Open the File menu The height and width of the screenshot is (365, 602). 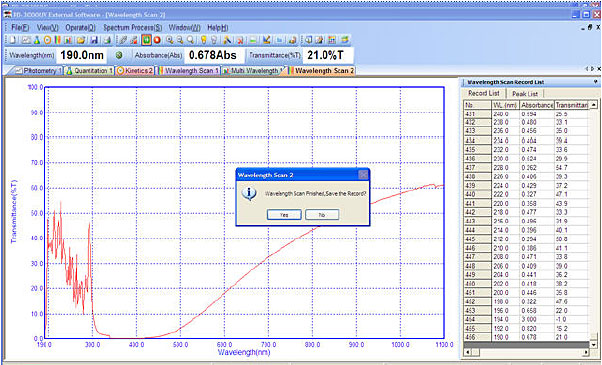pos(20,28)
